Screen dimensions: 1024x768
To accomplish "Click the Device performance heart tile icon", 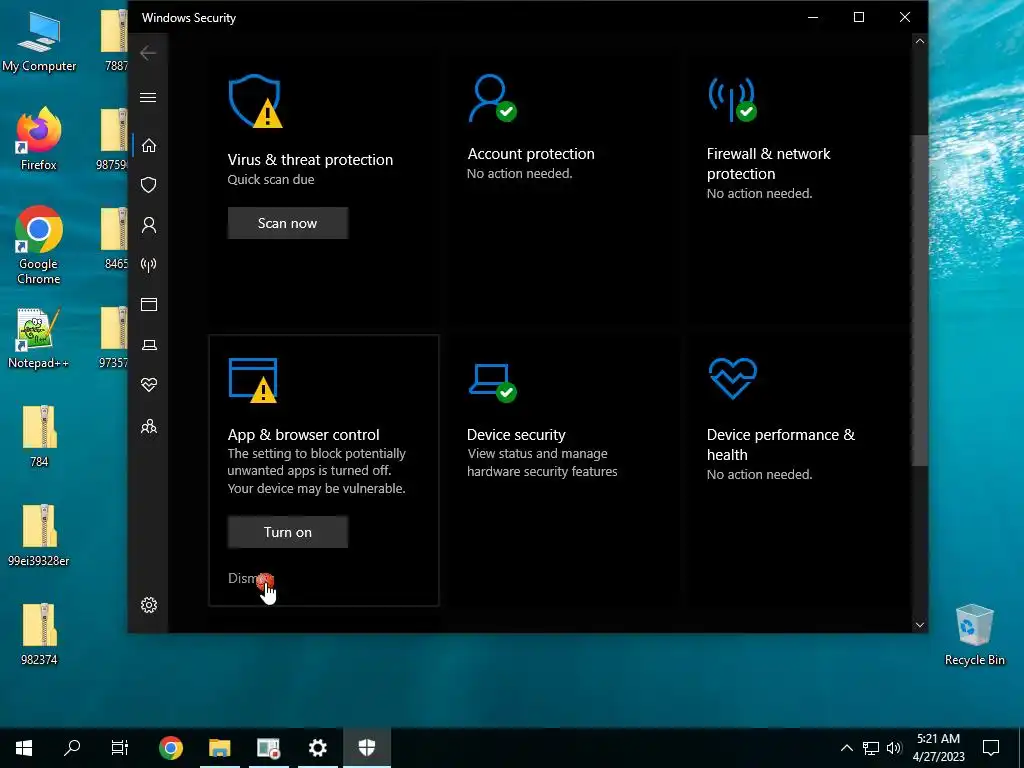I will pos(733,377).
